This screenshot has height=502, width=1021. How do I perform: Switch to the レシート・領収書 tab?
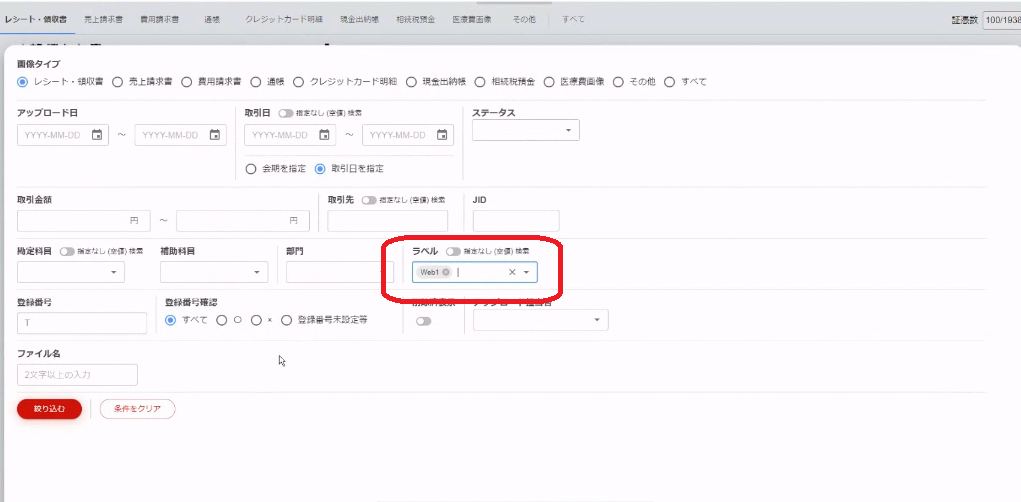click(36, 20)
